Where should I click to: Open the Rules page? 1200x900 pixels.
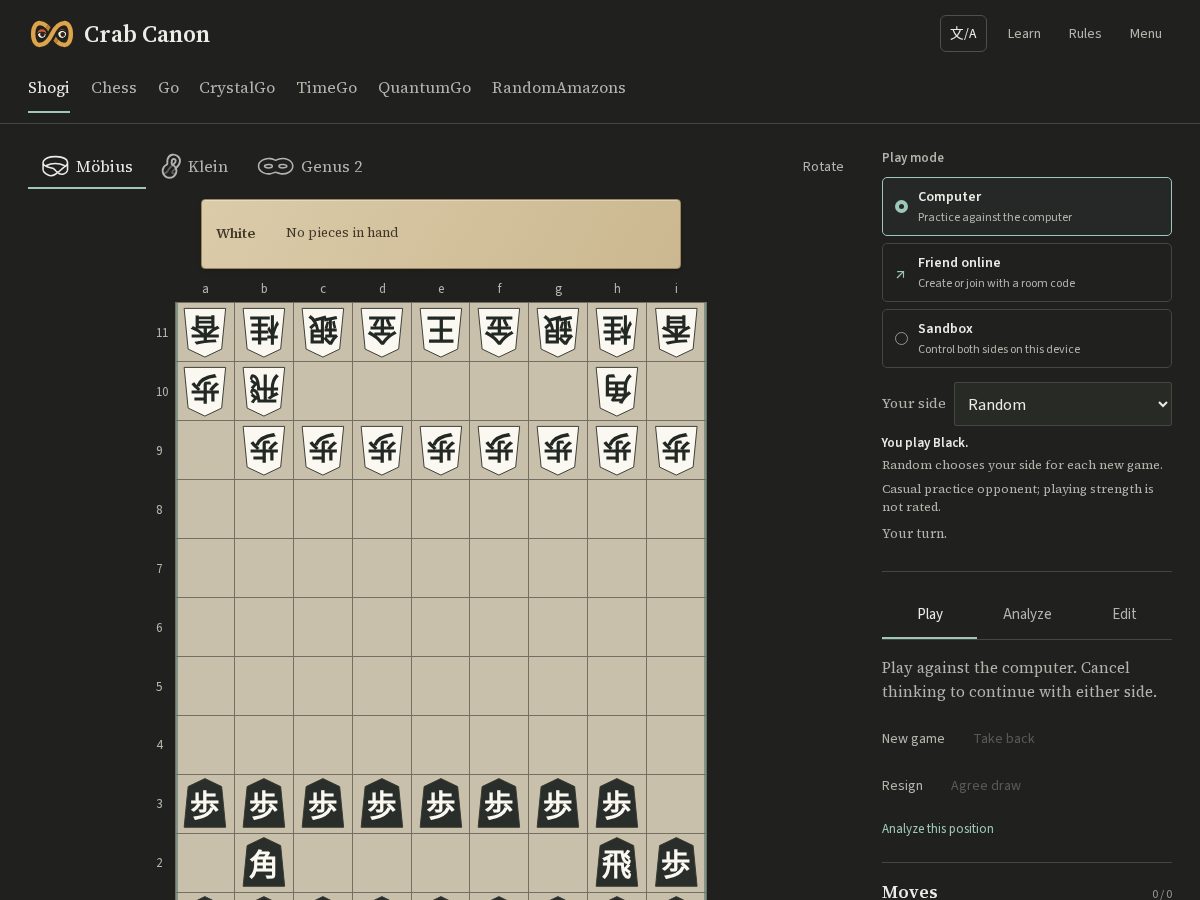click(1085, 33)
